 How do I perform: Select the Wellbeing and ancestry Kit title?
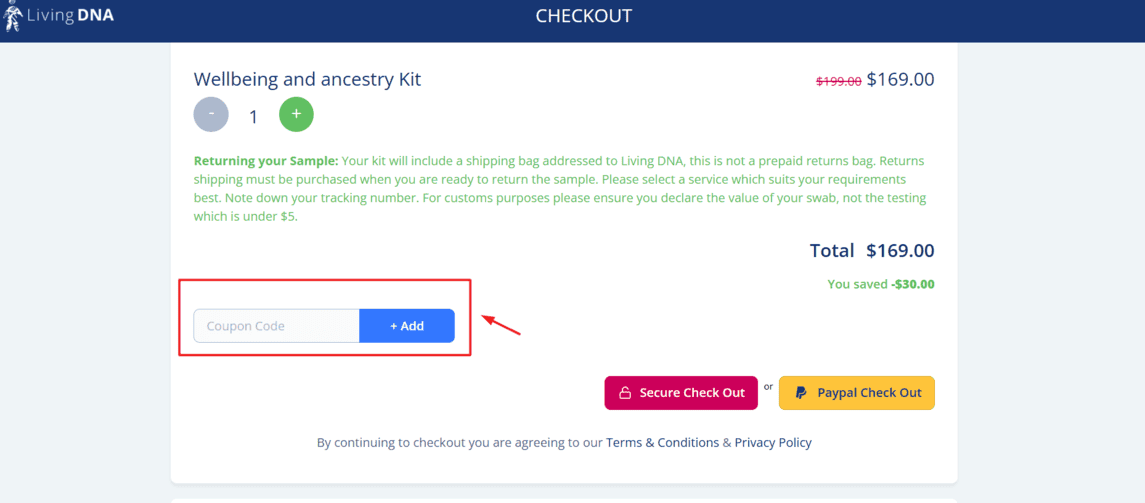coord(307,80)
